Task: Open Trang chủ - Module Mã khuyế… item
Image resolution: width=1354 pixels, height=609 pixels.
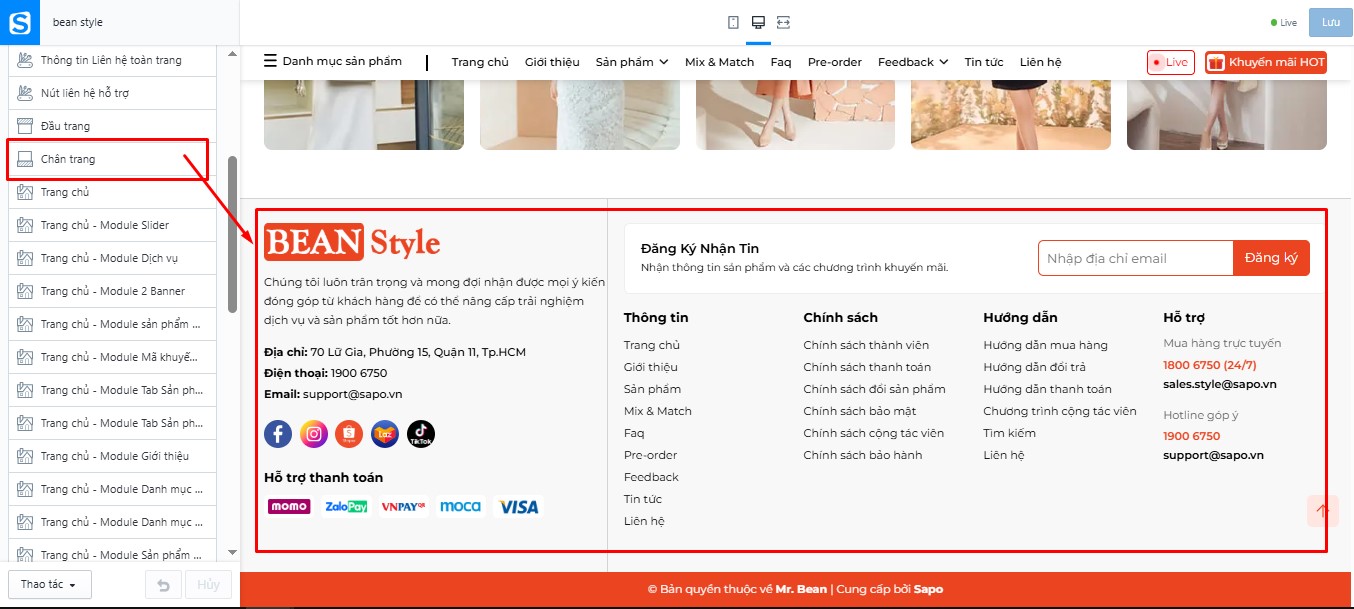Action: coord(112,357)
